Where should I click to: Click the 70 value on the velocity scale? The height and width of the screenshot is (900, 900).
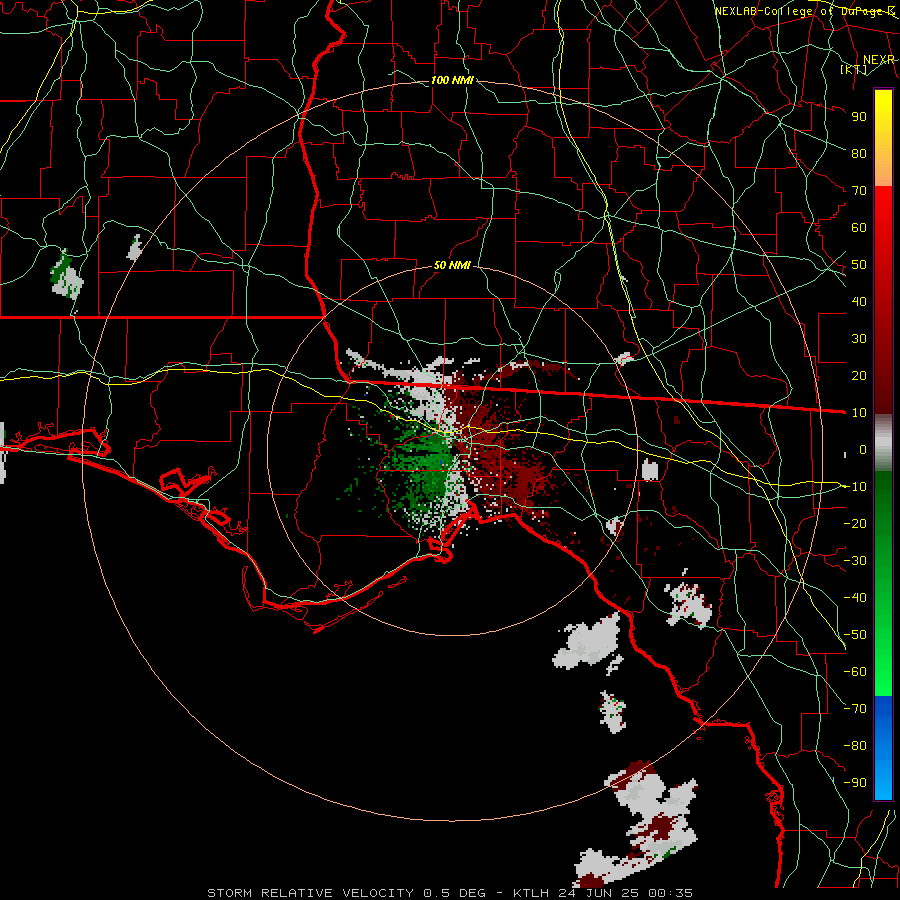point(859,191)
